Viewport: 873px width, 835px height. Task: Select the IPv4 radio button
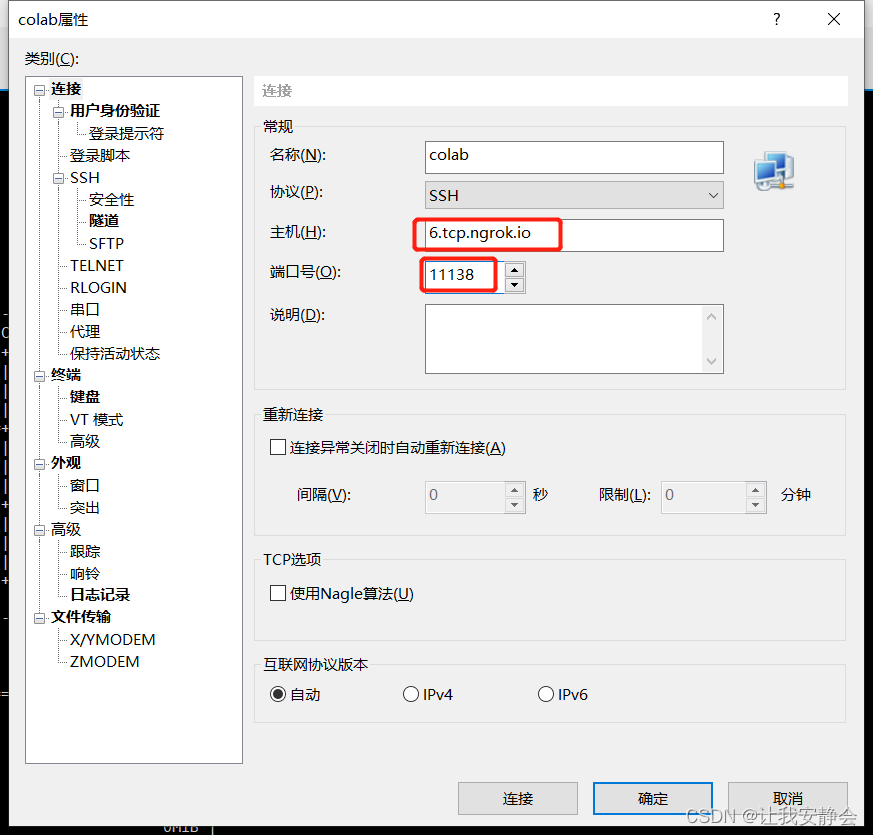411,694
